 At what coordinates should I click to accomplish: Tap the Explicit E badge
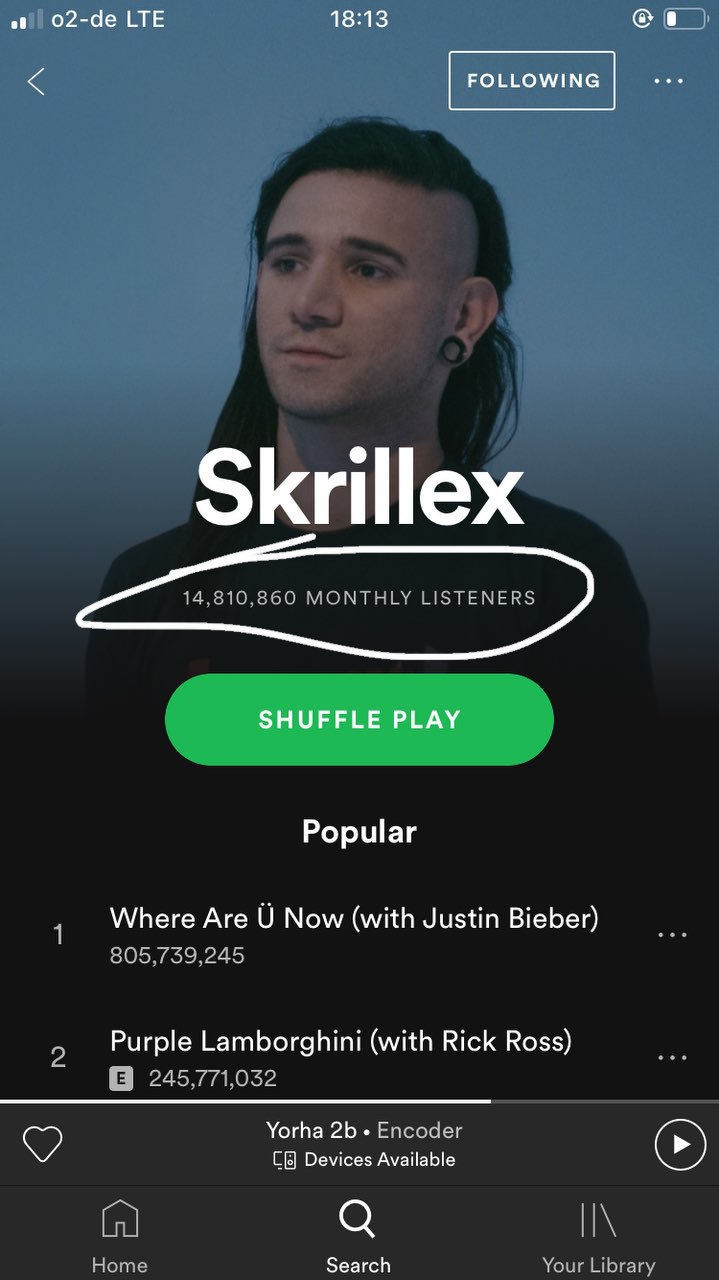pyautogui.click(x=121, y=1079)
